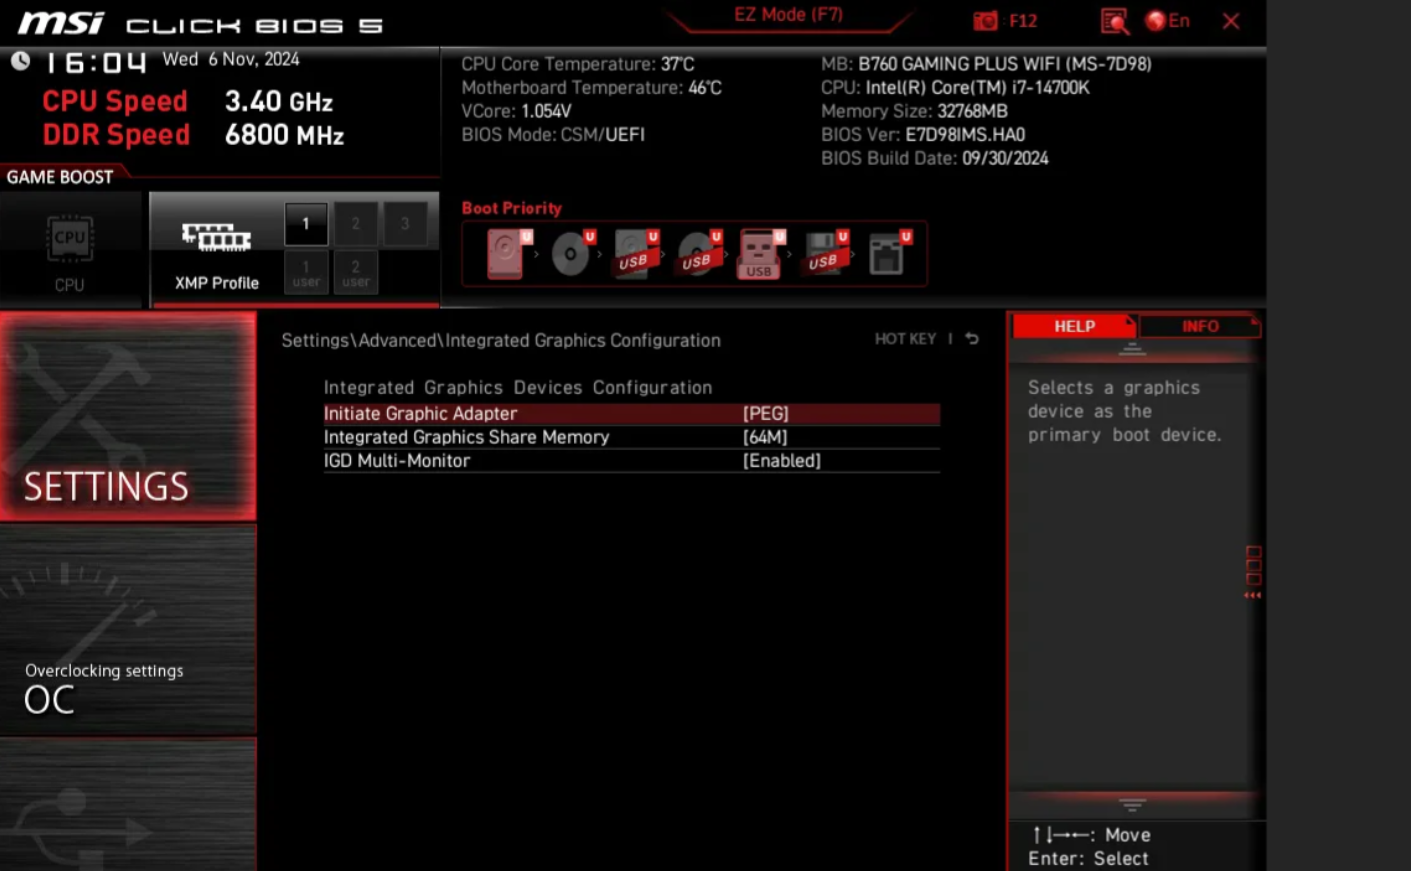This screenshot has width=1411, height=871.
Task: Enable XMP profile 1
Action: (306, 224)
